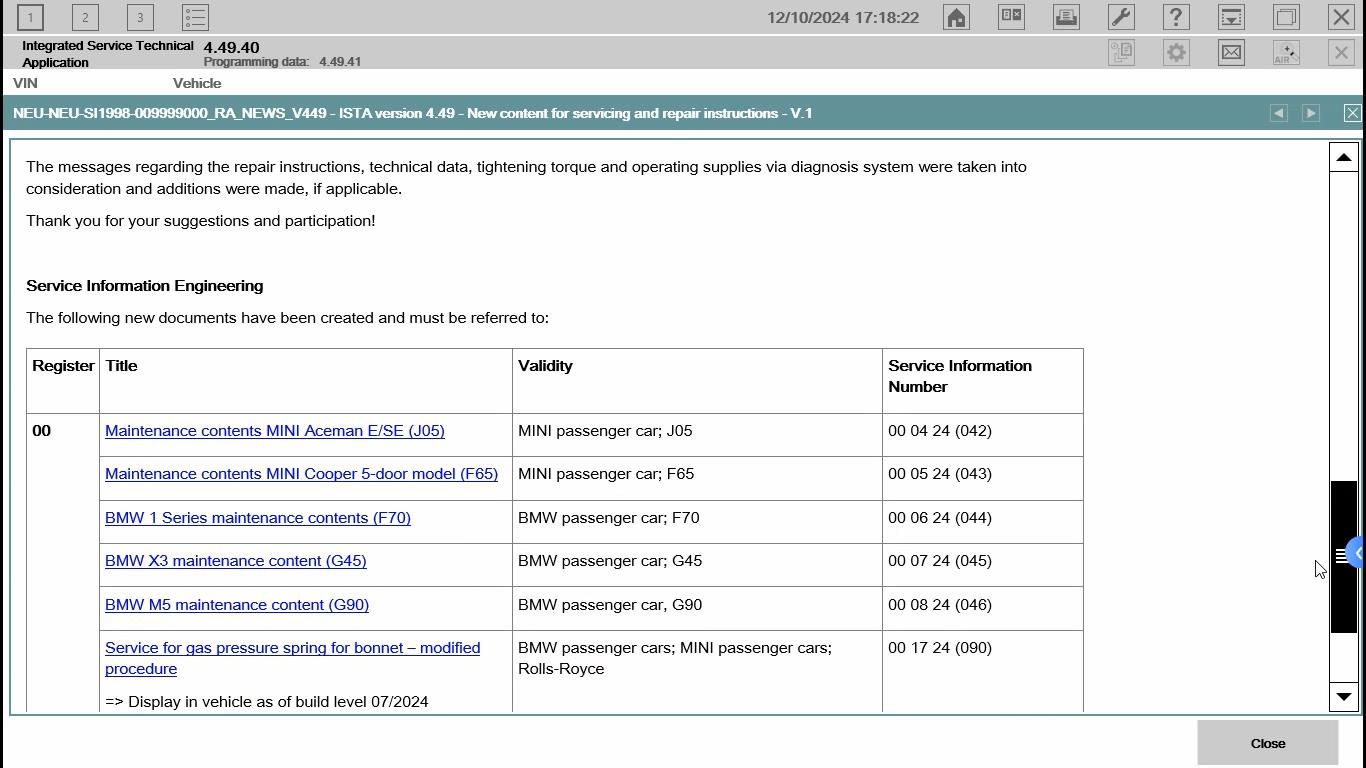Click the window dropdown panel icon

click(1231, 17)
